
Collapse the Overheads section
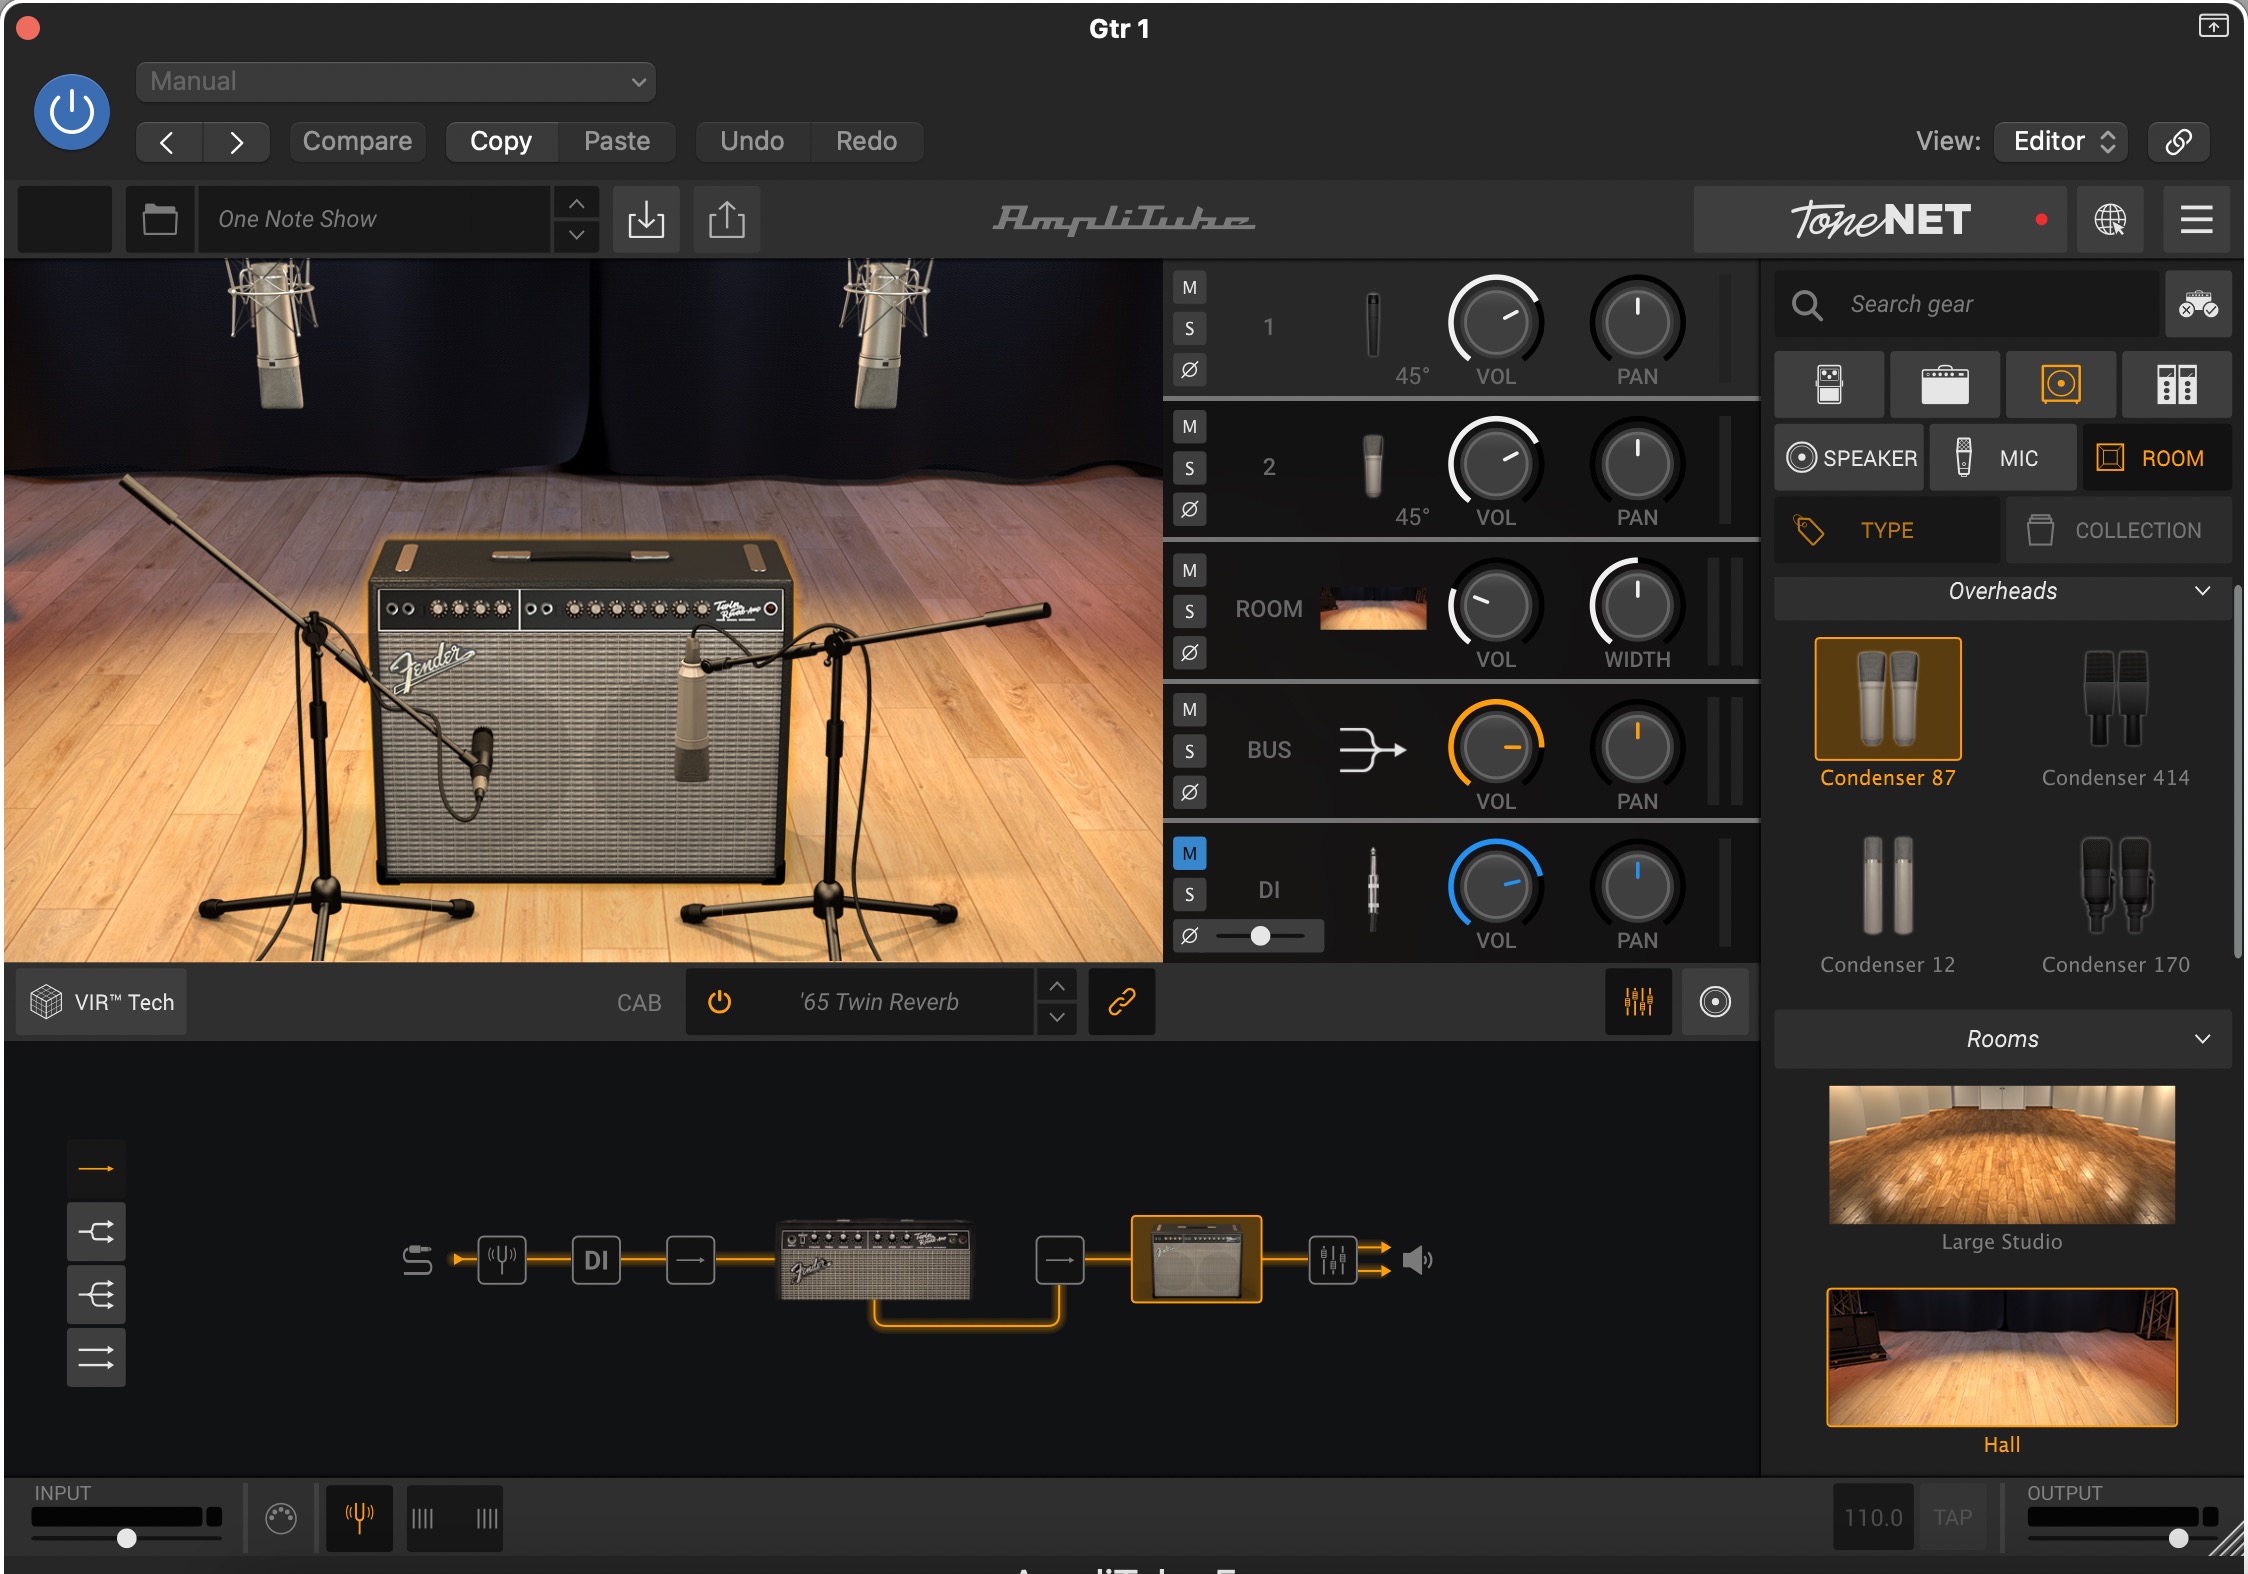(x=2202, y=591)
